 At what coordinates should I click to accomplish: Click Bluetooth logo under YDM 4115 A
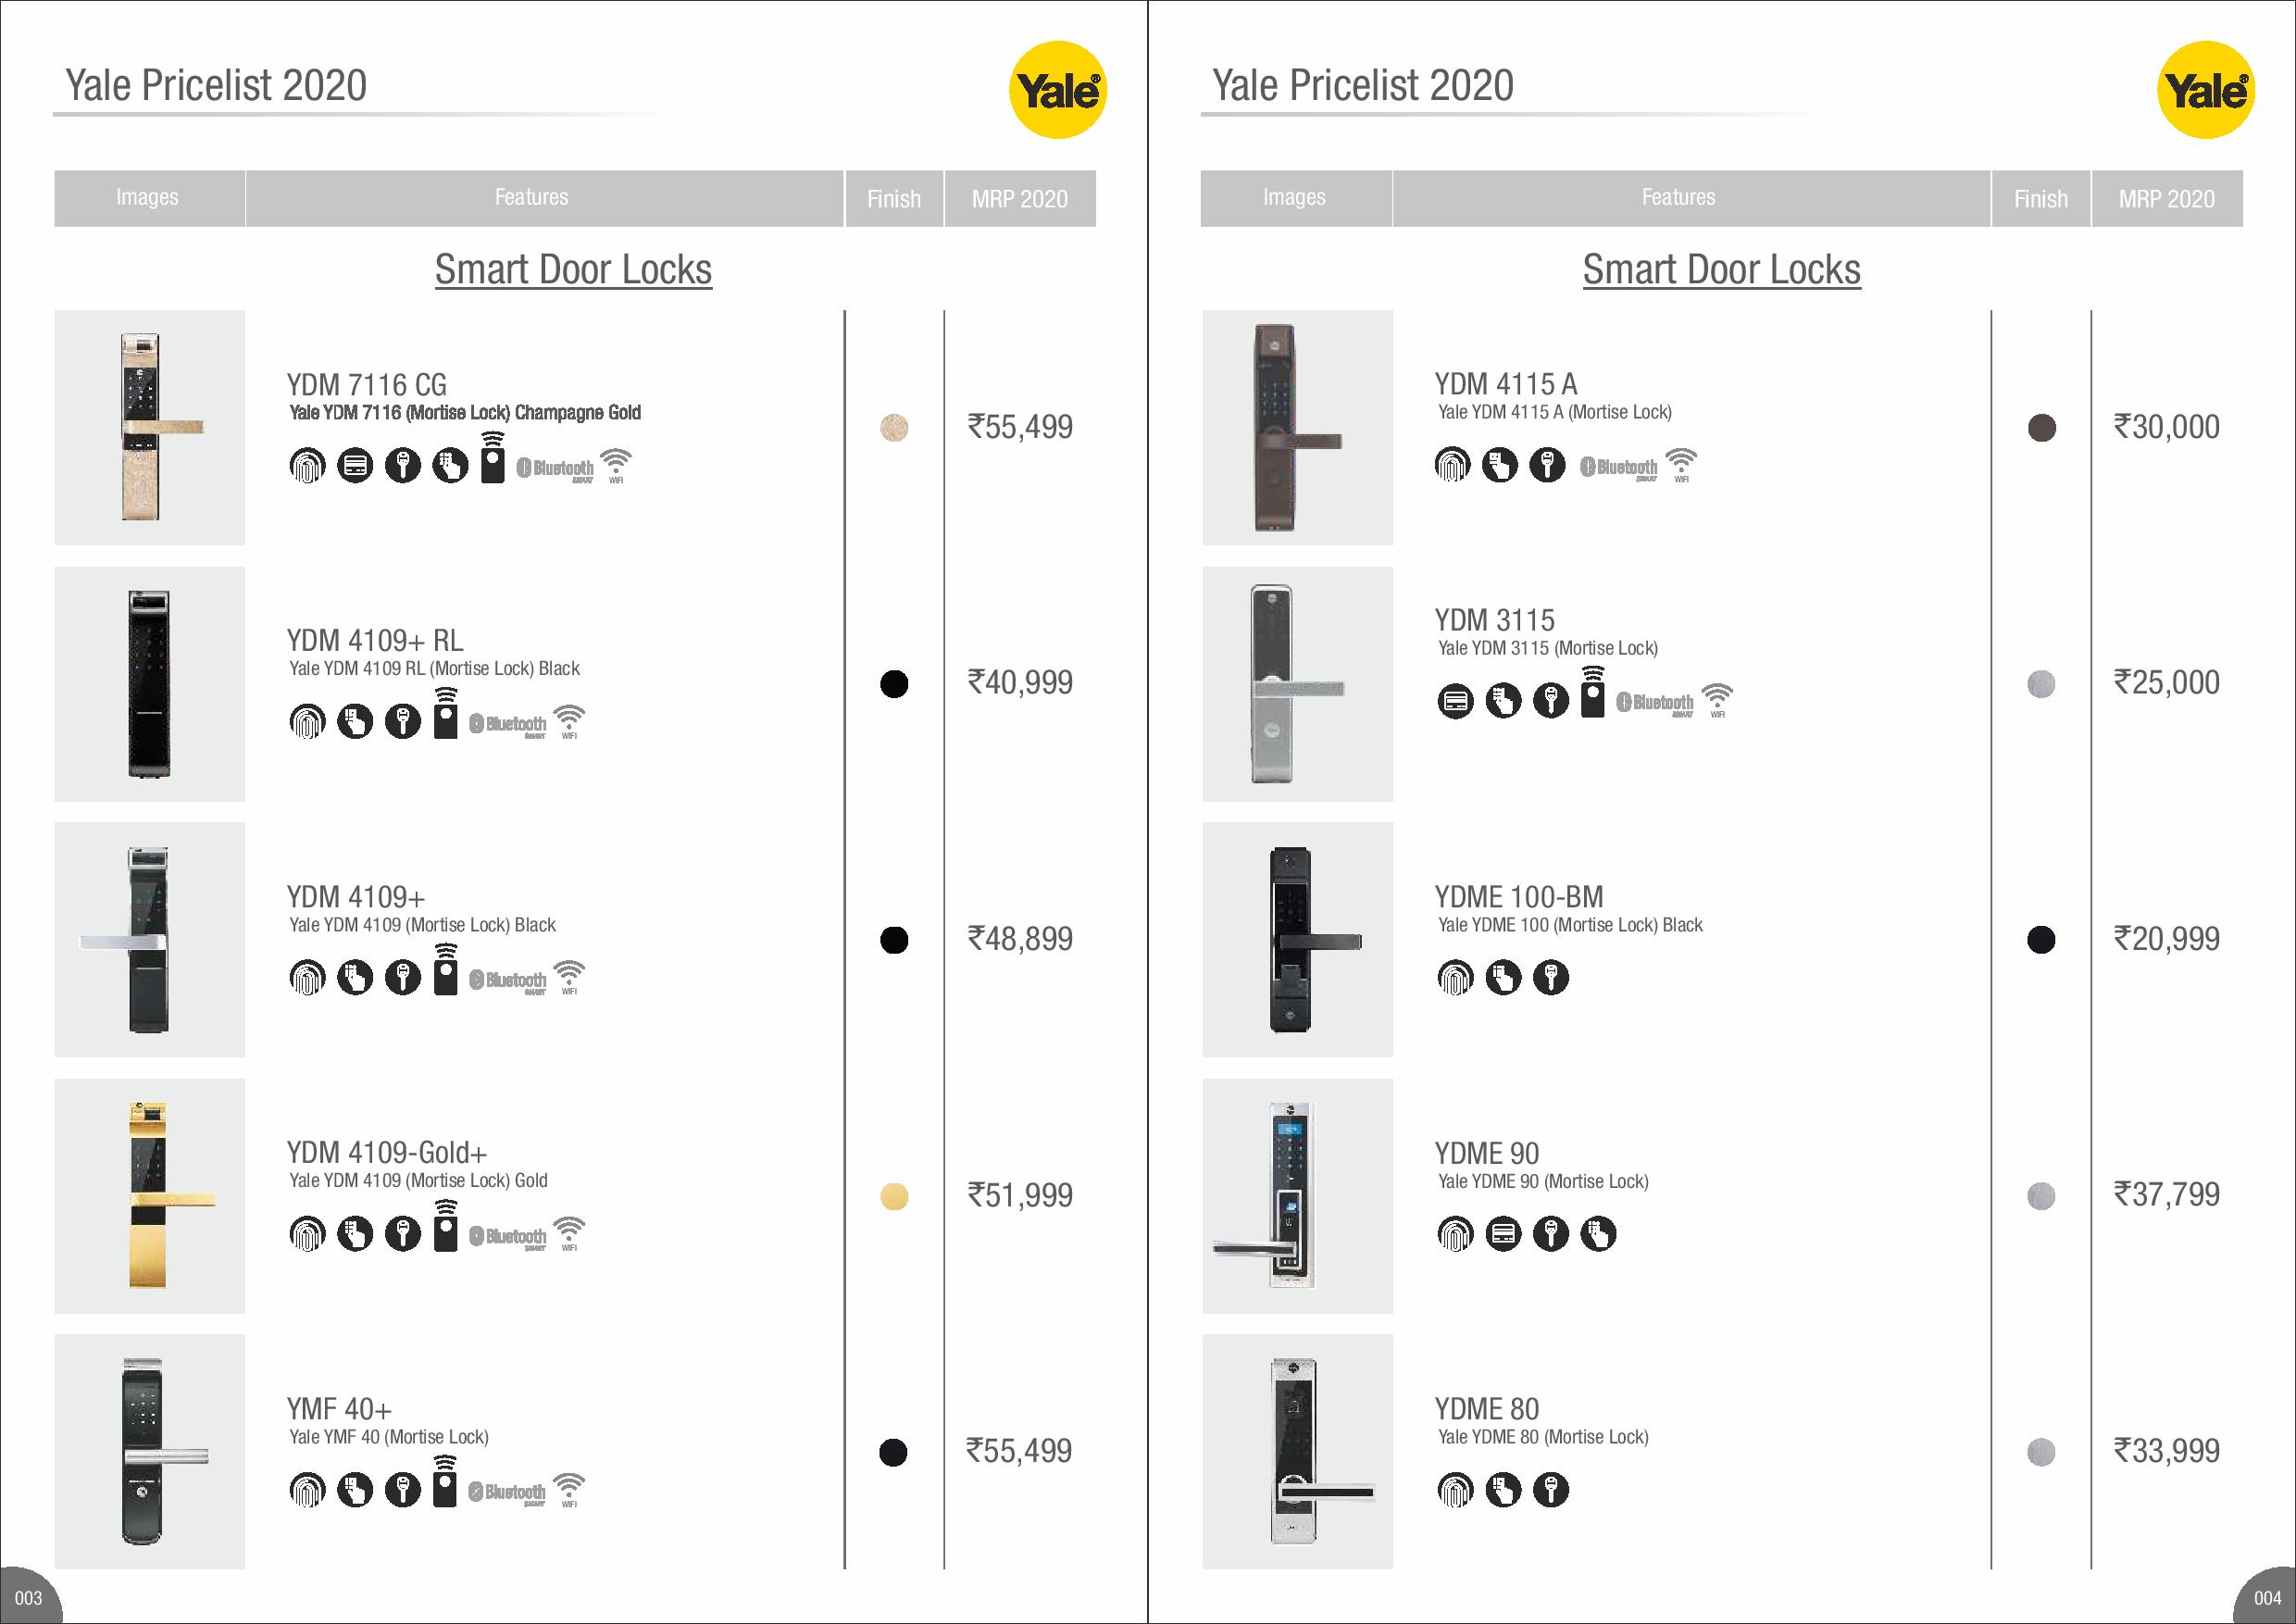[x=1618, y=467]
